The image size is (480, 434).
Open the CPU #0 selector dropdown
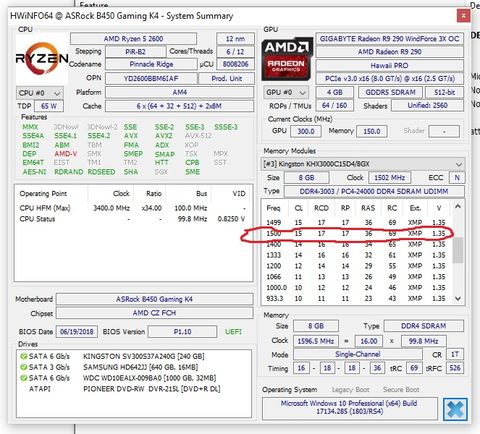pyautogui.click(x=40, y=93)
